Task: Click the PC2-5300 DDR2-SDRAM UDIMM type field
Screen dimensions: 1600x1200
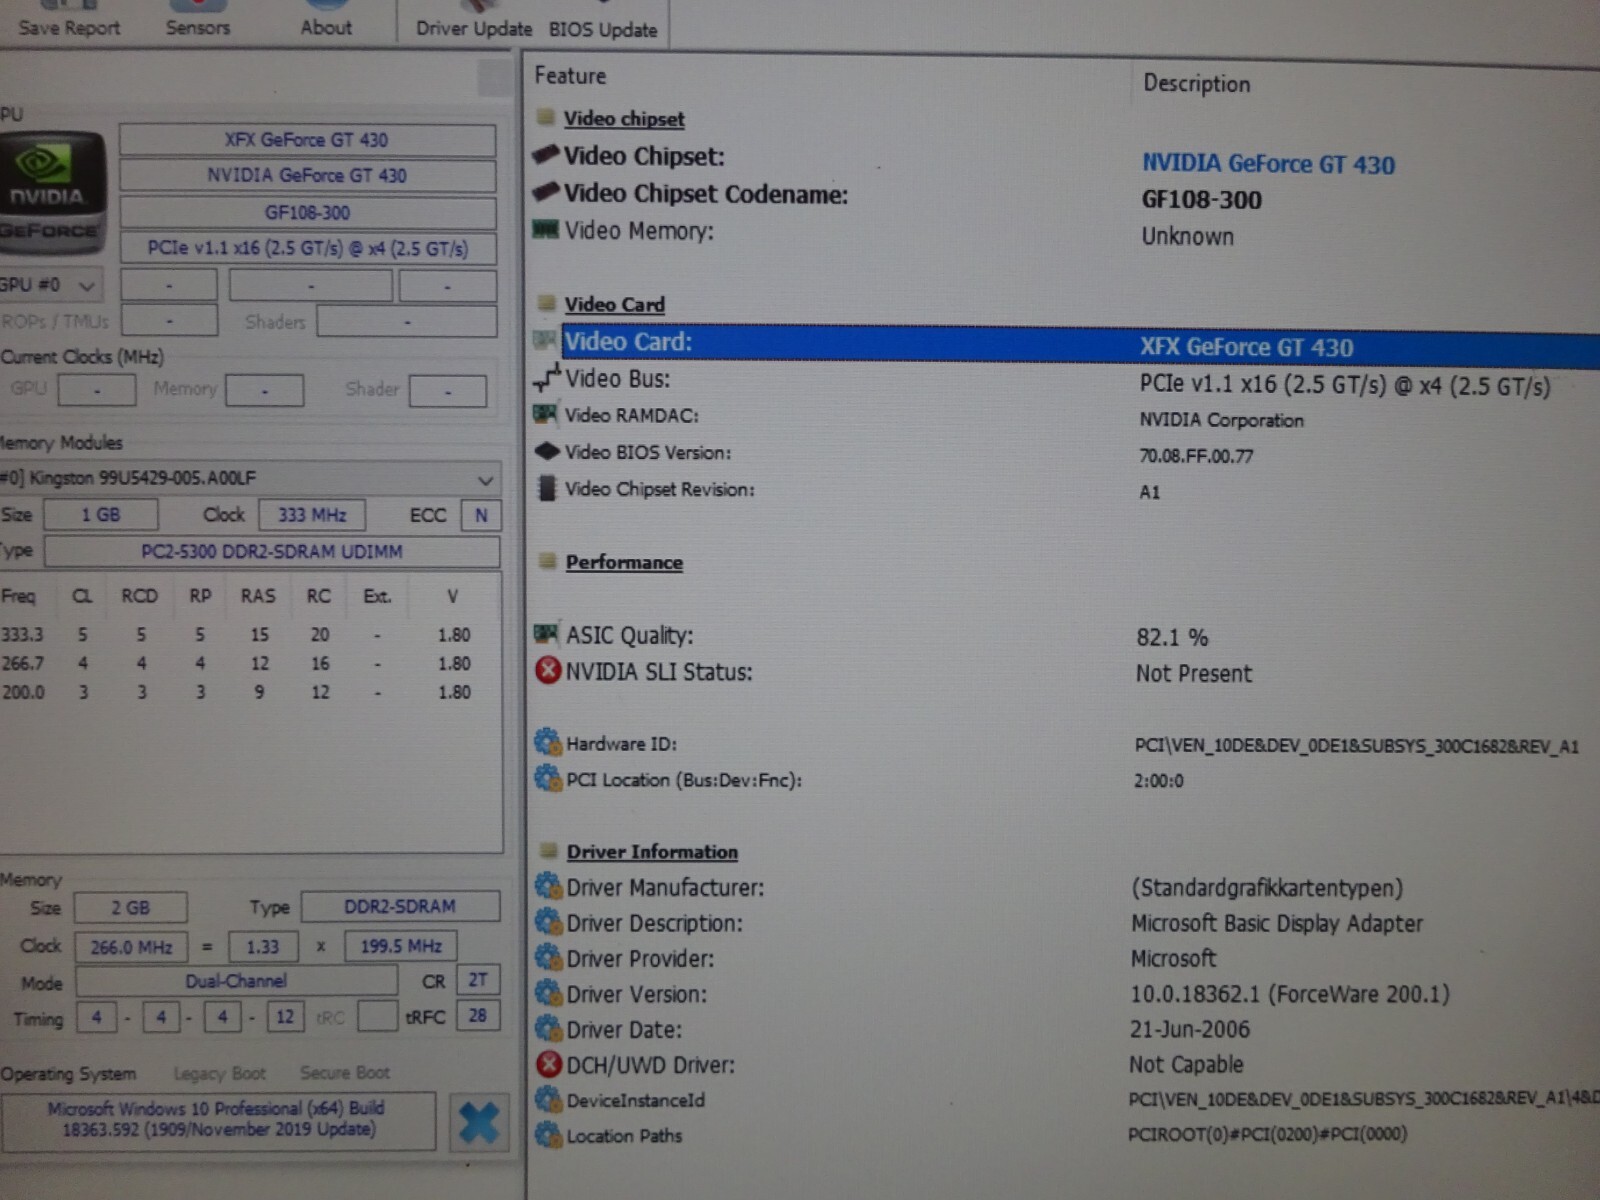Action: (272, 551)
